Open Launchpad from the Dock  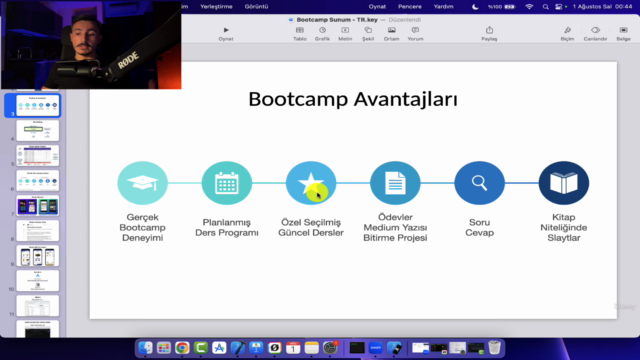pos(164,348)
